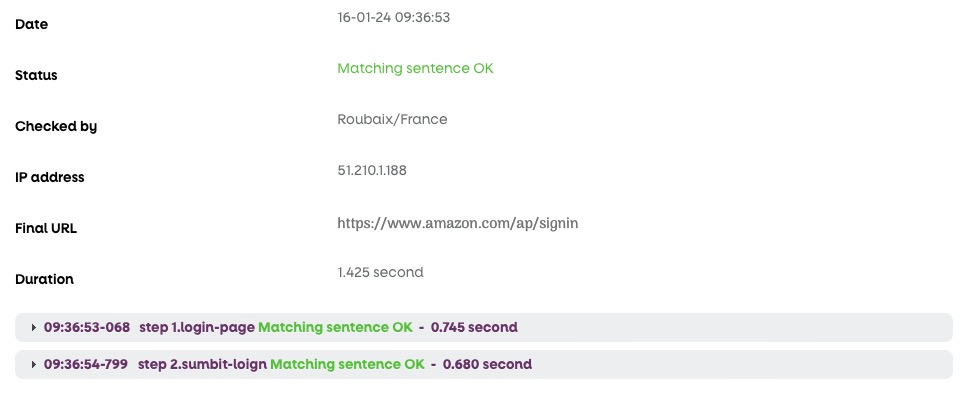
Task: Click the 0.745 second step duration
Action: pos(474,327)
